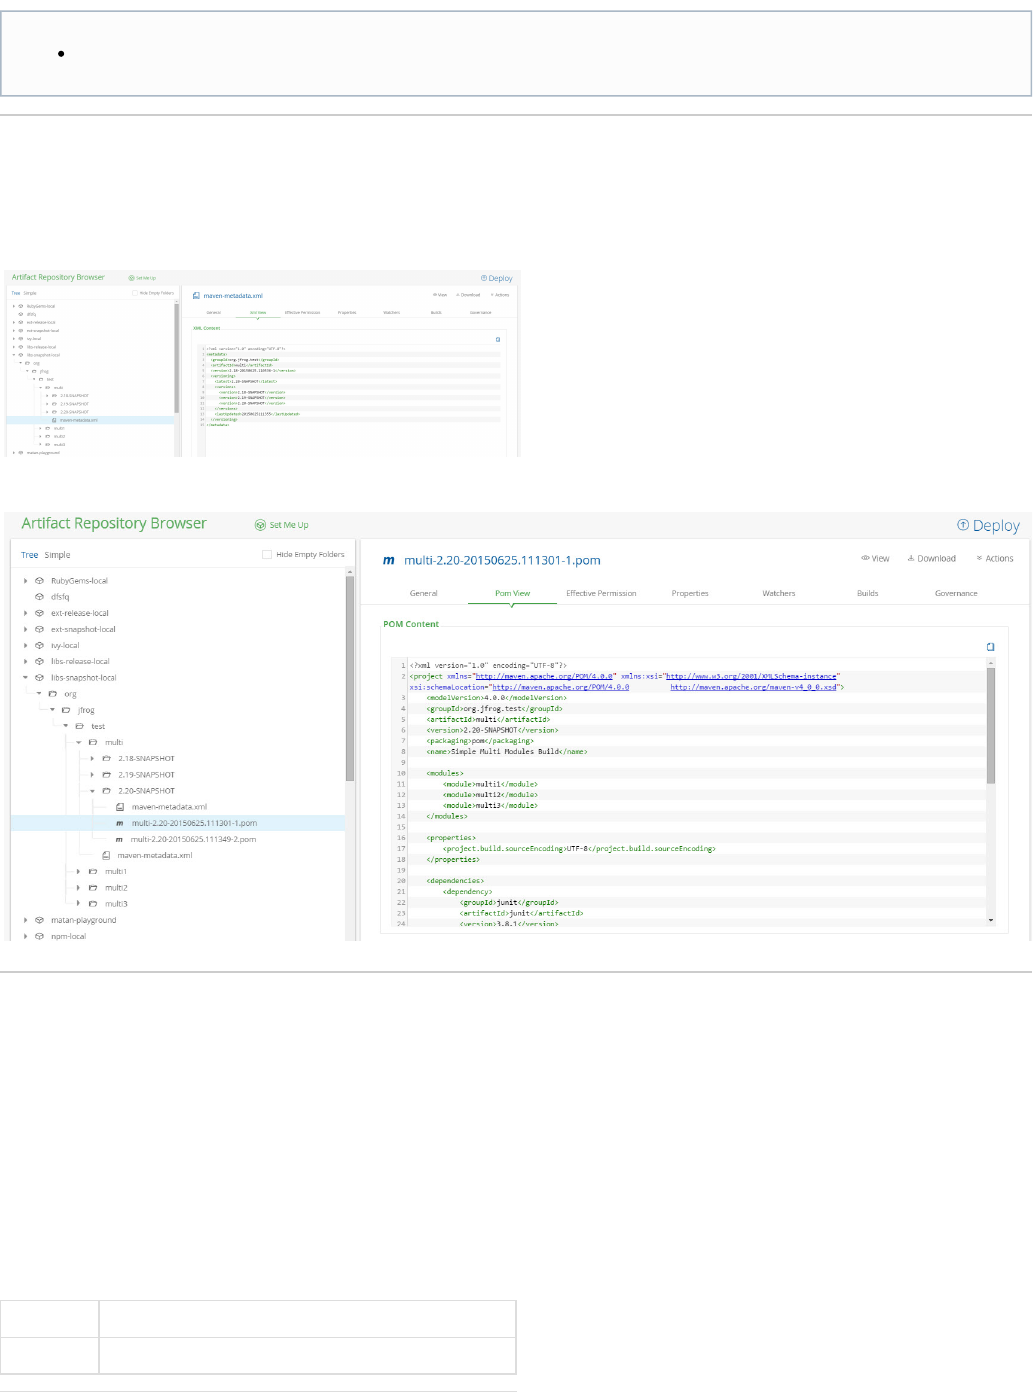1033x1392 pixels.
Task: Select the org folder icon
Action: pyautogui.click(x=53, y=694)
